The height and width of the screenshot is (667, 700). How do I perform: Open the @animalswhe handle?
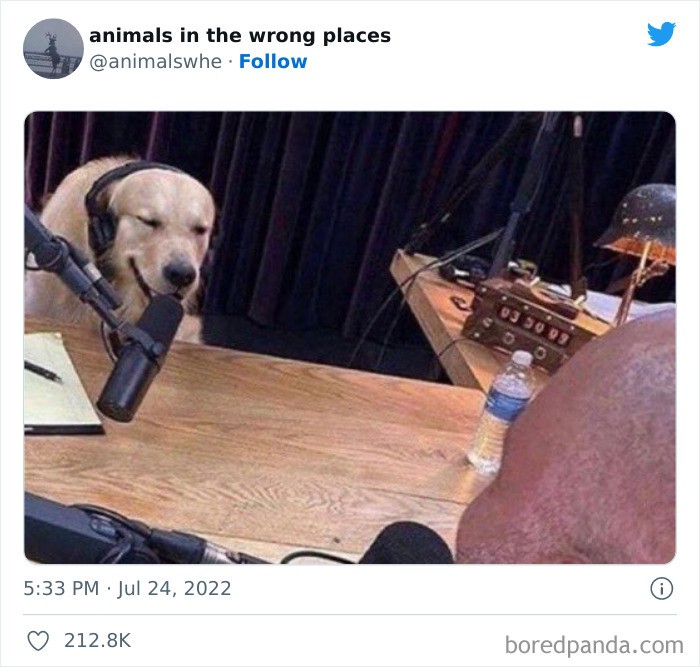155,62
